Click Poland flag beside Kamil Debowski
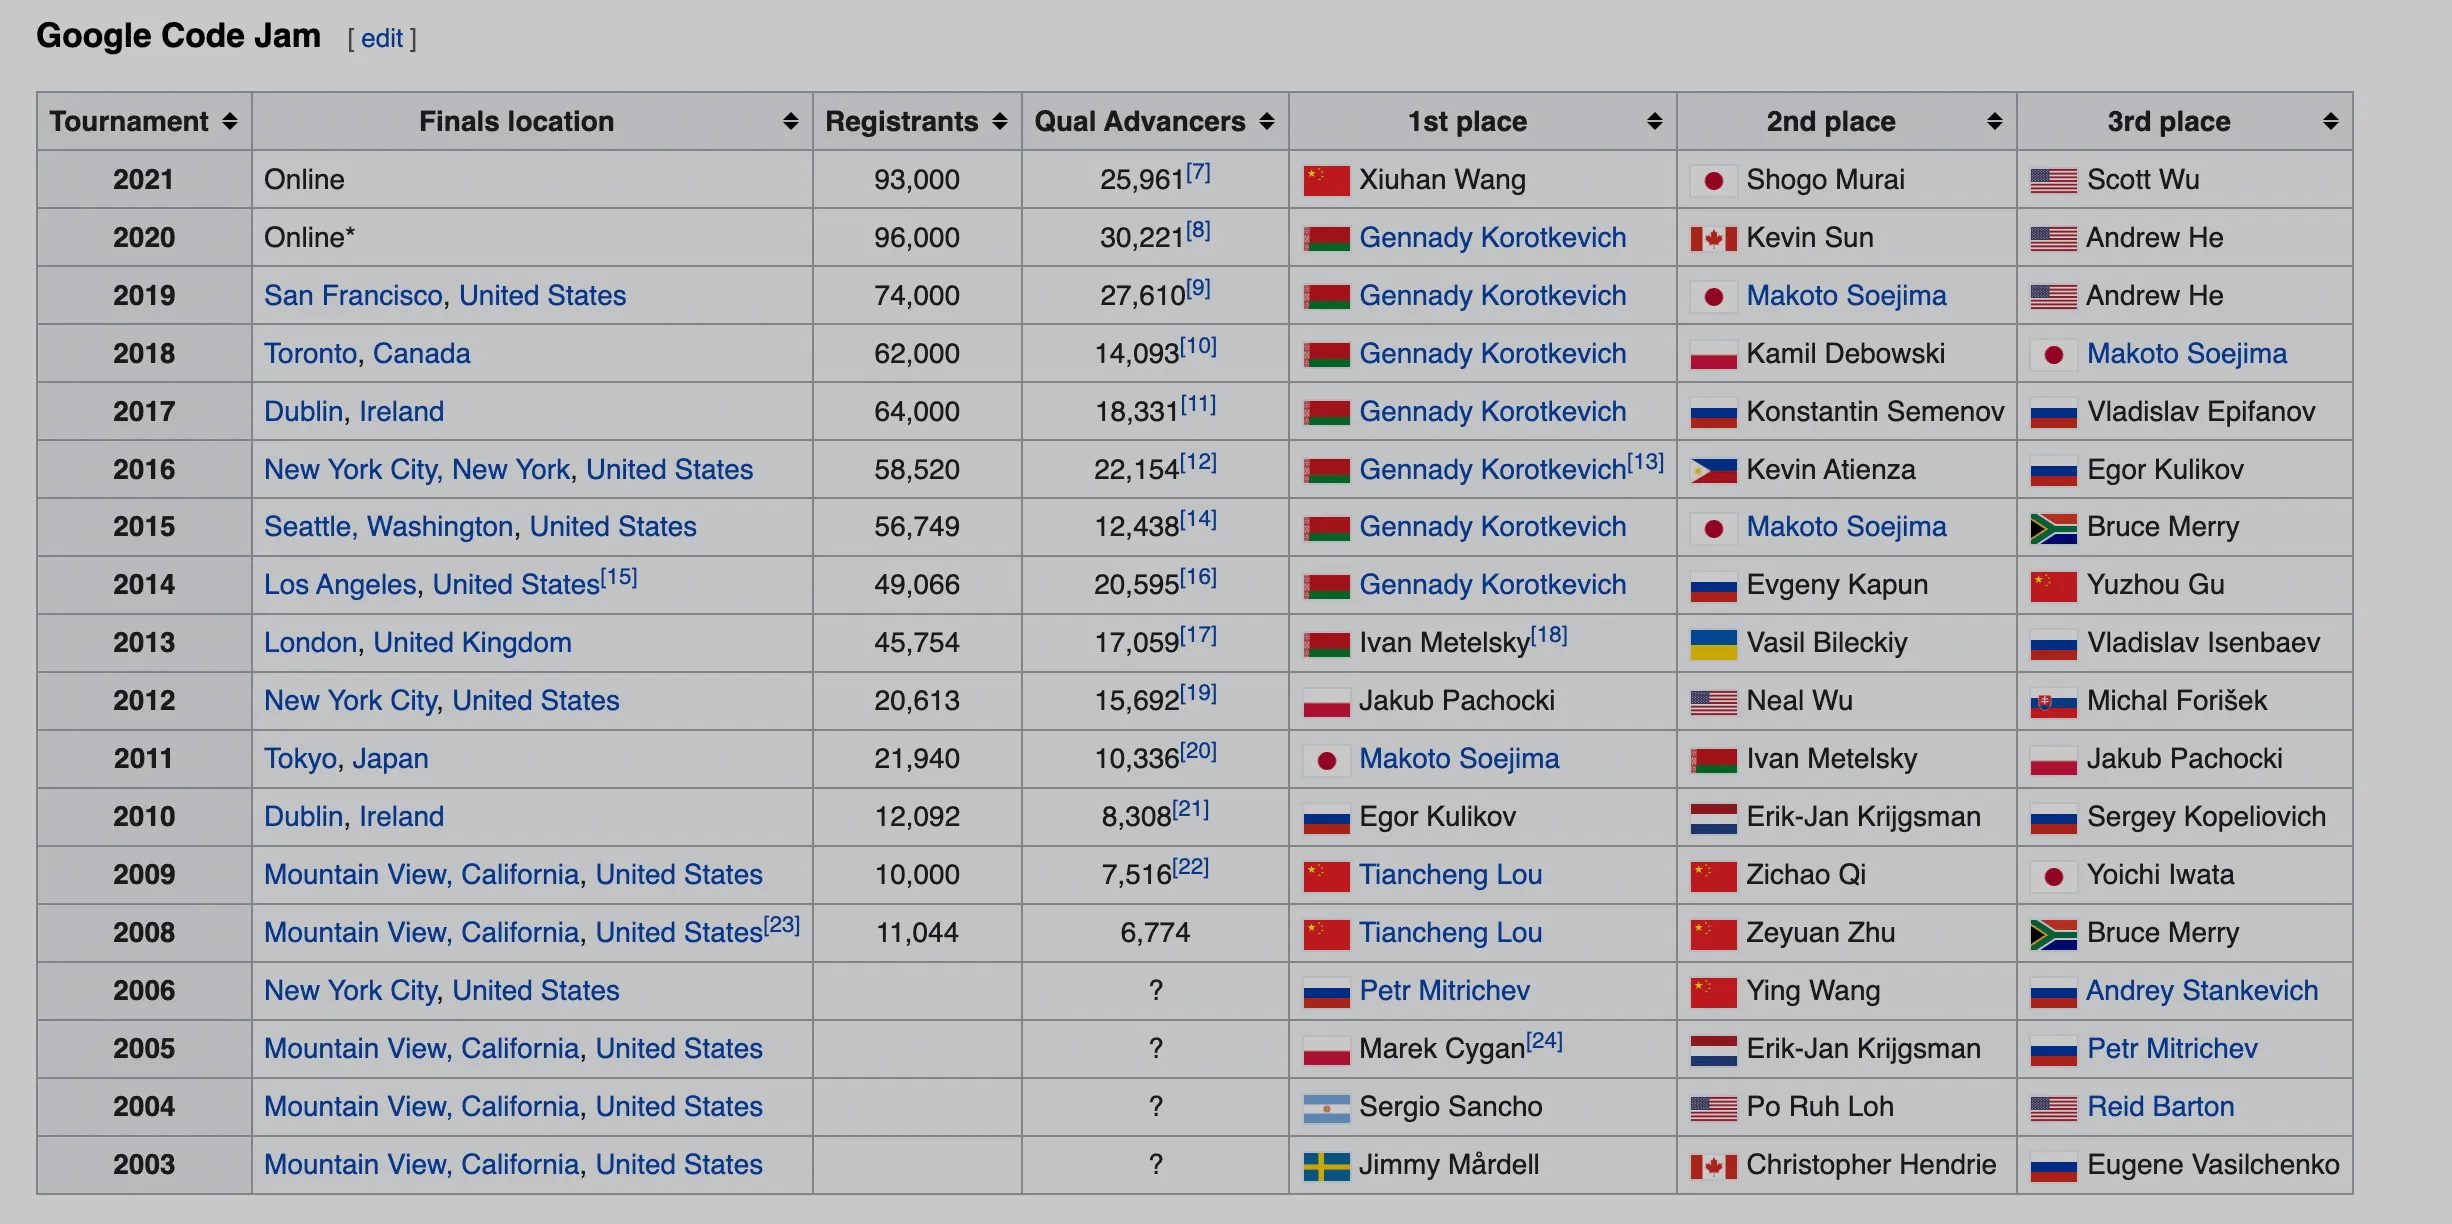 (1713, 355)
